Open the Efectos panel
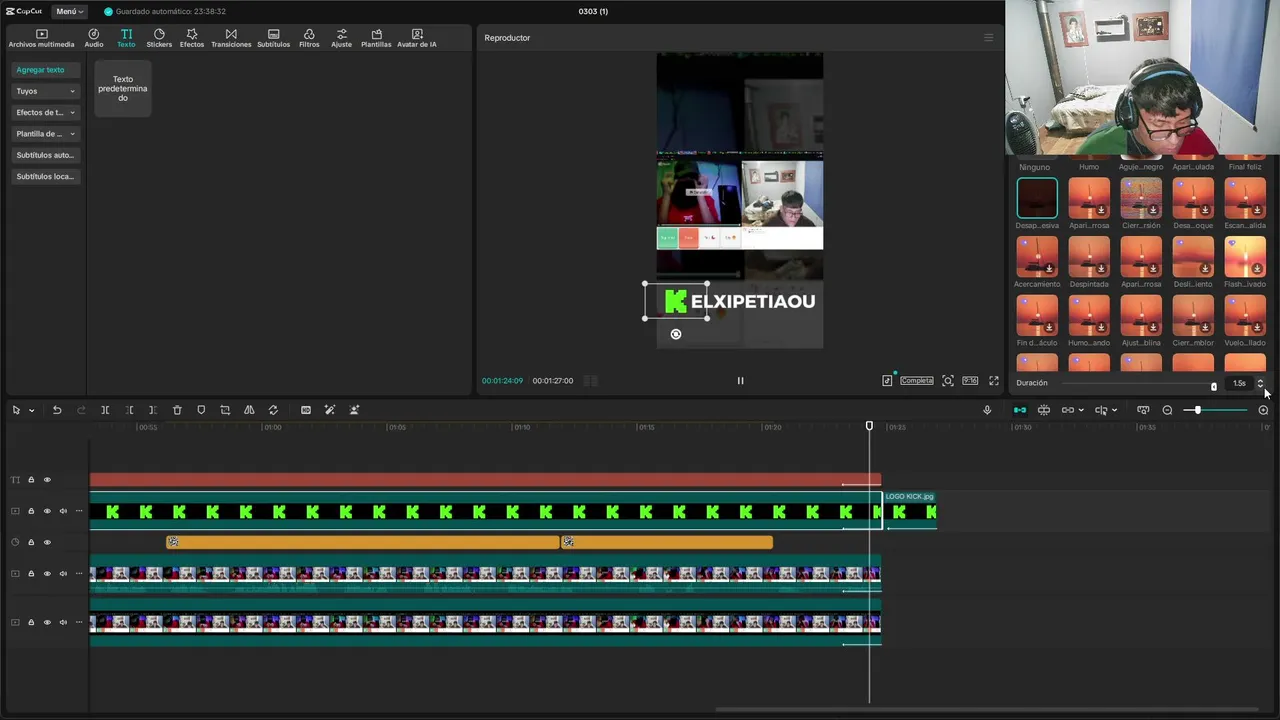The image size is (1280, 720). (x=192, y=38)
